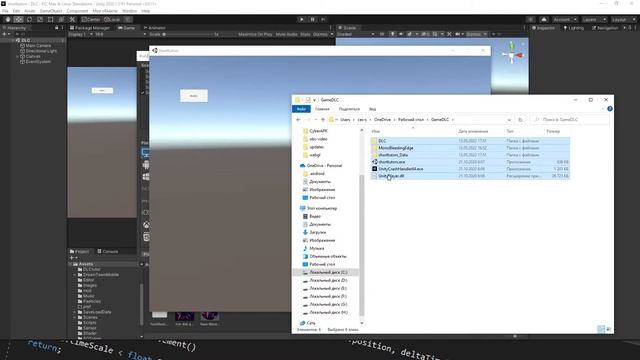Select Музыка in Explorer sidebar
The image size is (640, 360).
[x=313, y=248]
